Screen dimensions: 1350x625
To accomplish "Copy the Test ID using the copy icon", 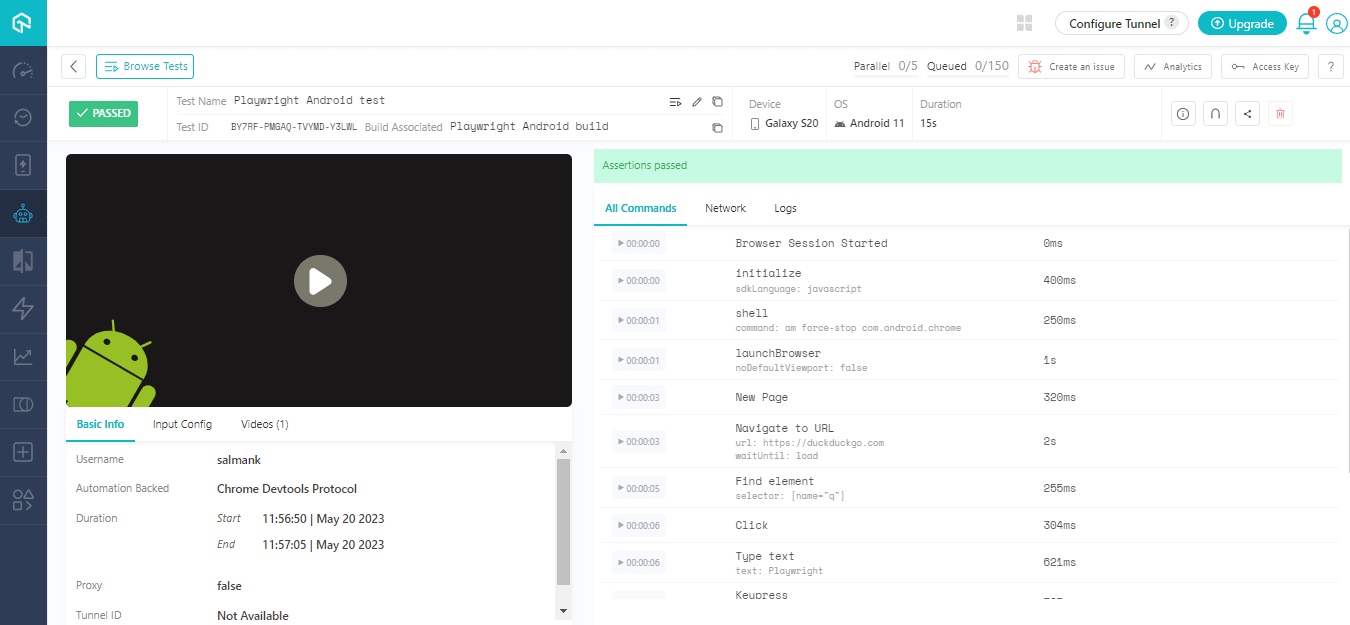I will coord(717,127).
